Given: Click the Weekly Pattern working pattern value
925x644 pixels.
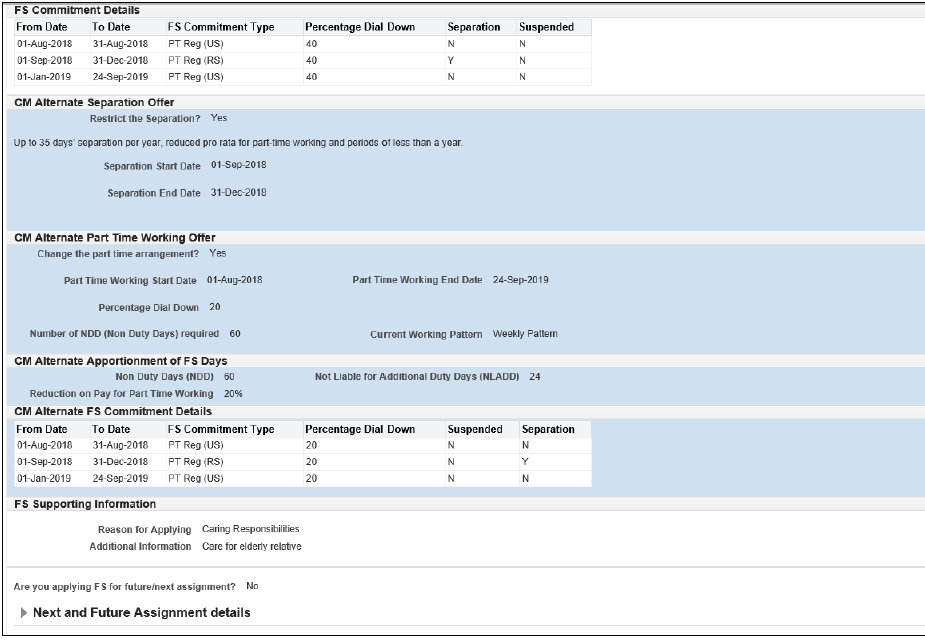Looking at the screenshot, I should coord(524,334).
